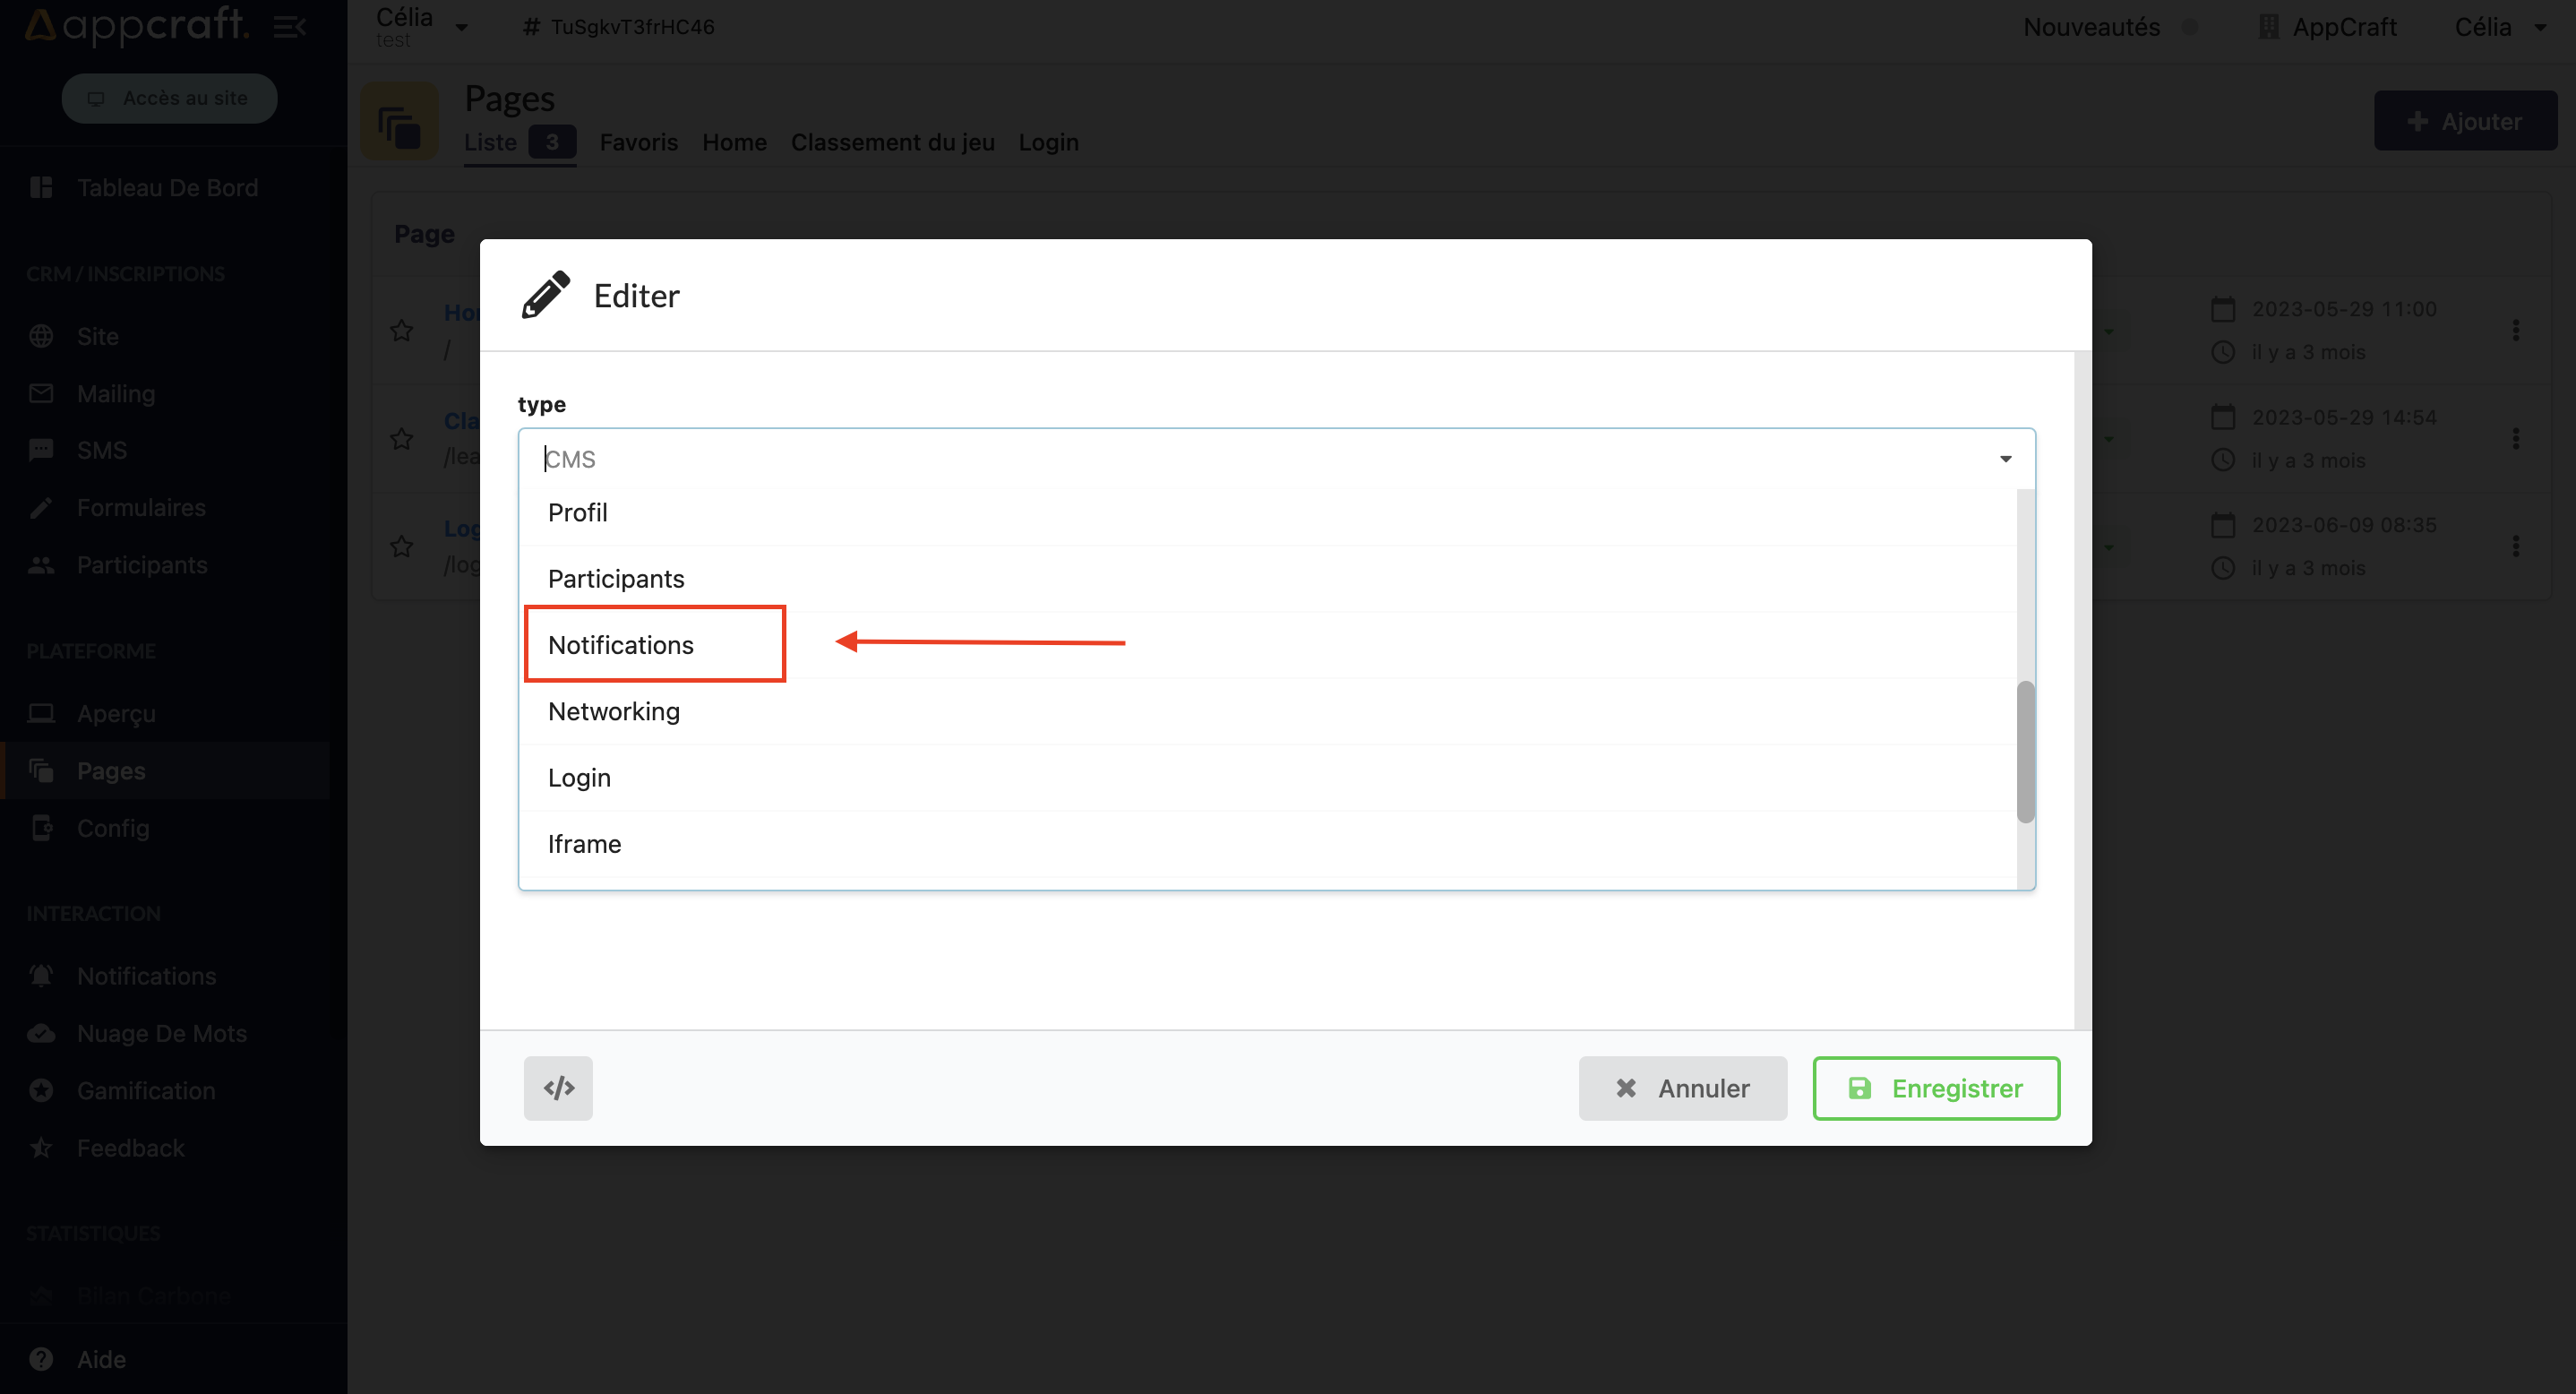
Task: Switch to the Home tab
Action: 734,142
